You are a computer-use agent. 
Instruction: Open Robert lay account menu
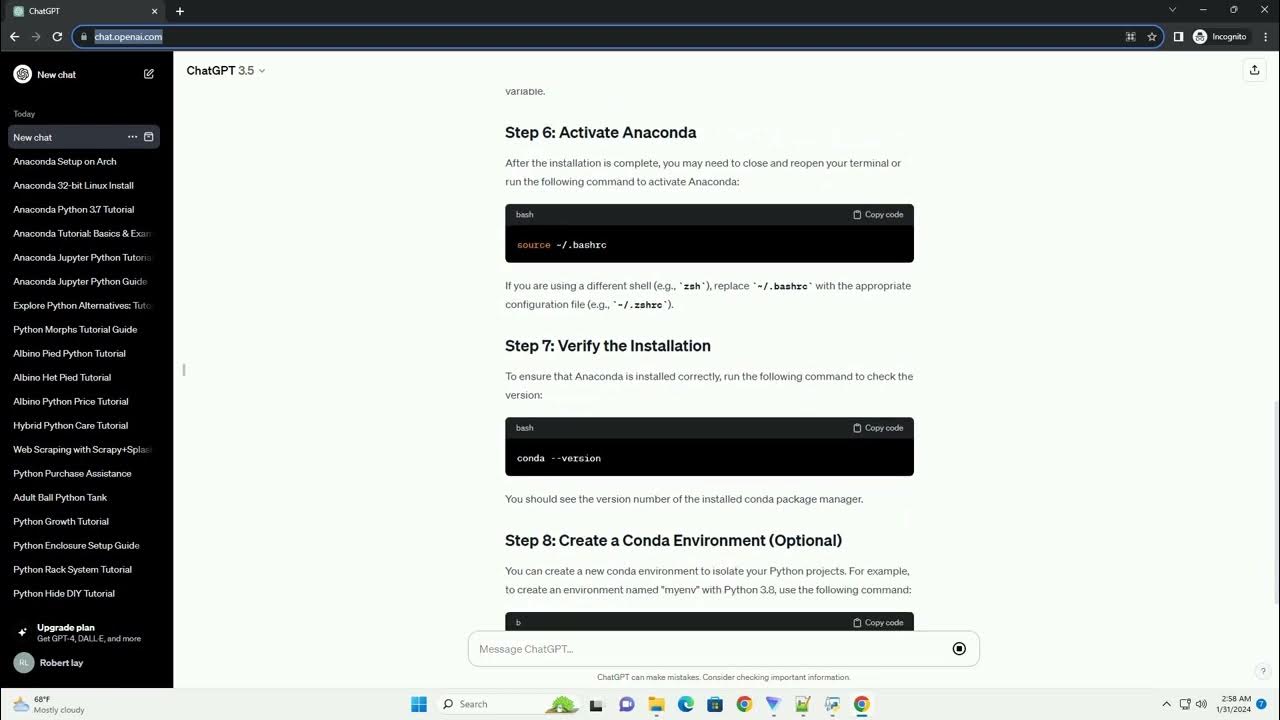86,663
